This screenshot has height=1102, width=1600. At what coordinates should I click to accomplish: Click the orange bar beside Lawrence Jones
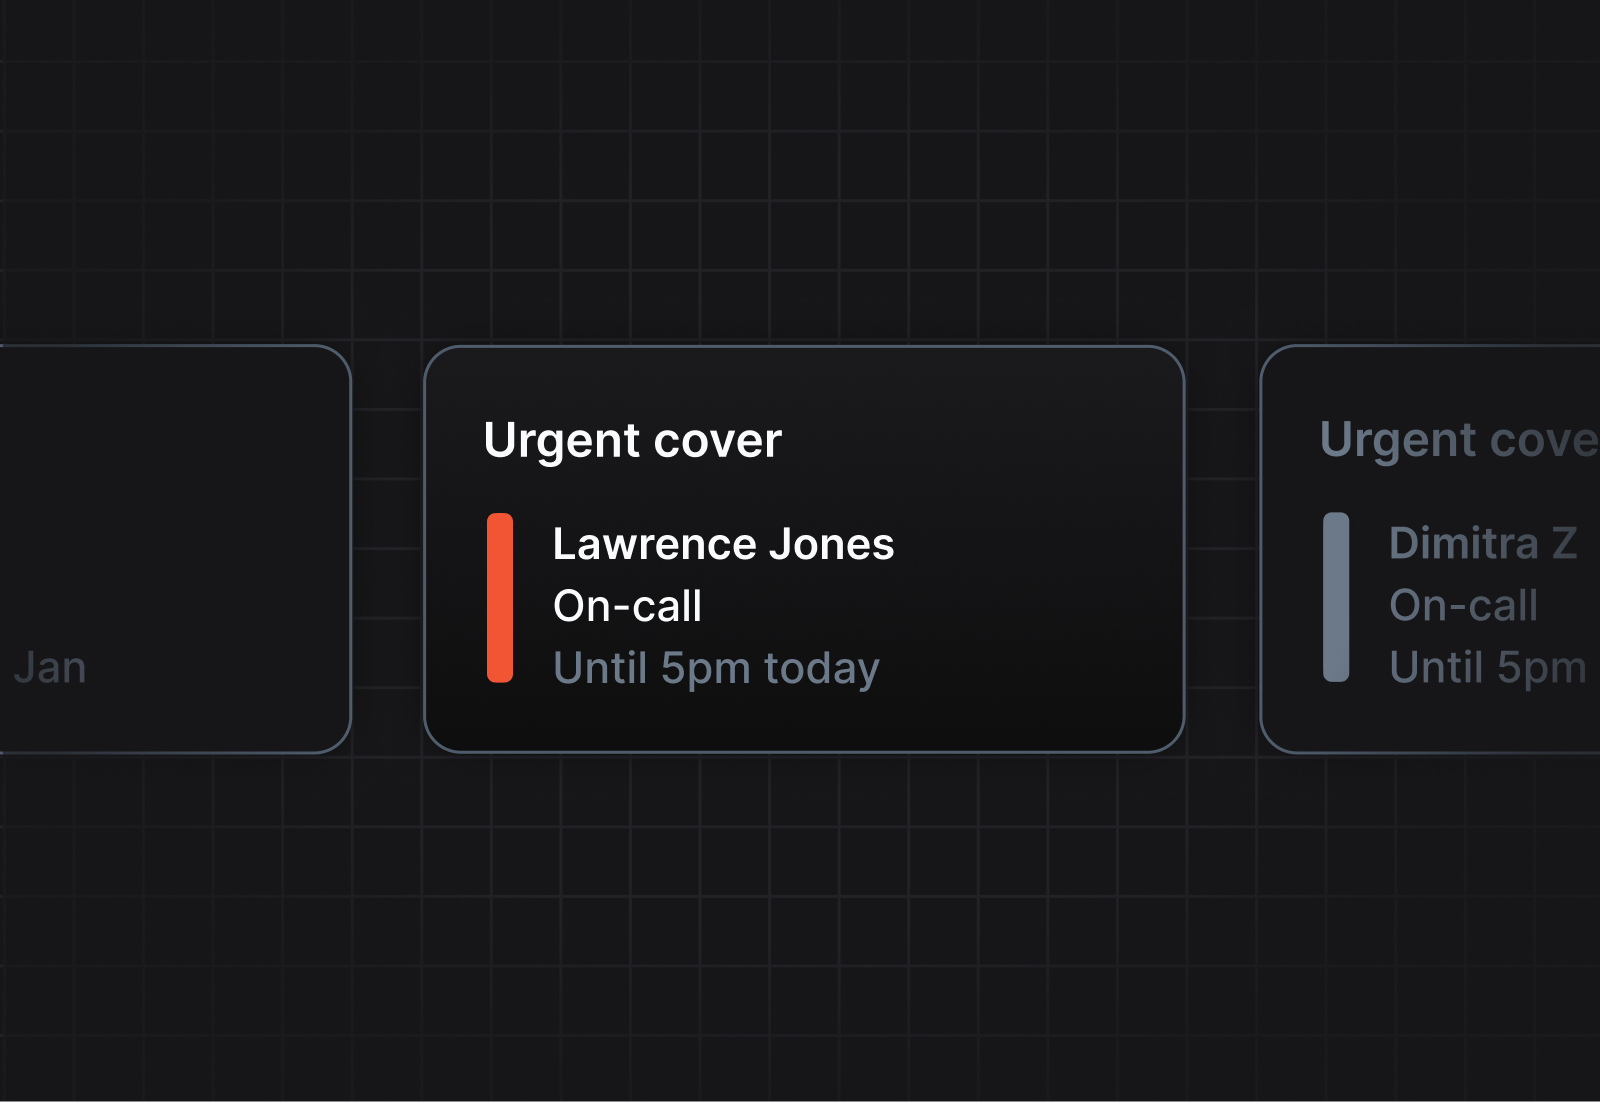point(500,598)
